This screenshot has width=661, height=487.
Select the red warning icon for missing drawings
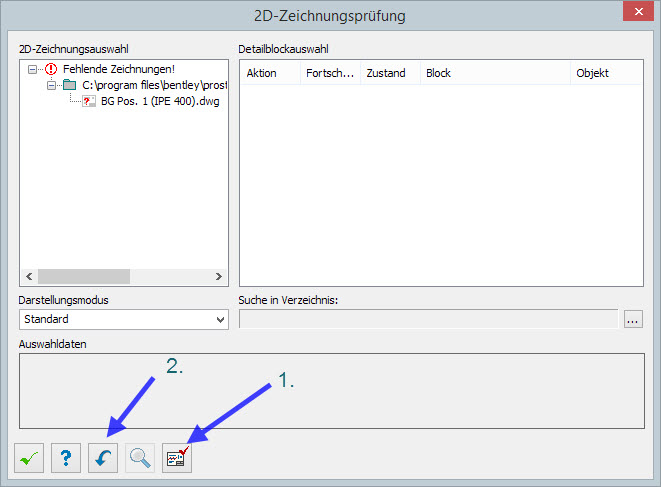point(51,69)
